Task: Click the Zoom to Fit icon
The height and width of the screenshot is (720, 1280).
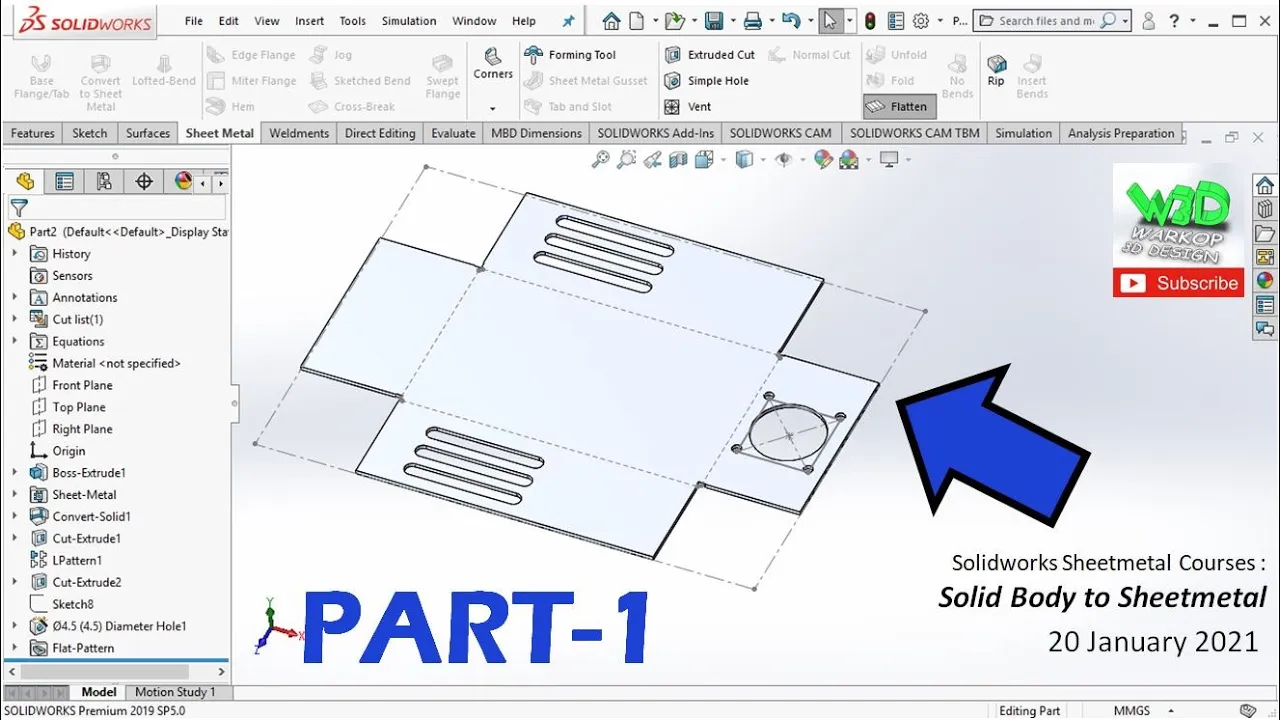Action: click(x=601, y=159)
